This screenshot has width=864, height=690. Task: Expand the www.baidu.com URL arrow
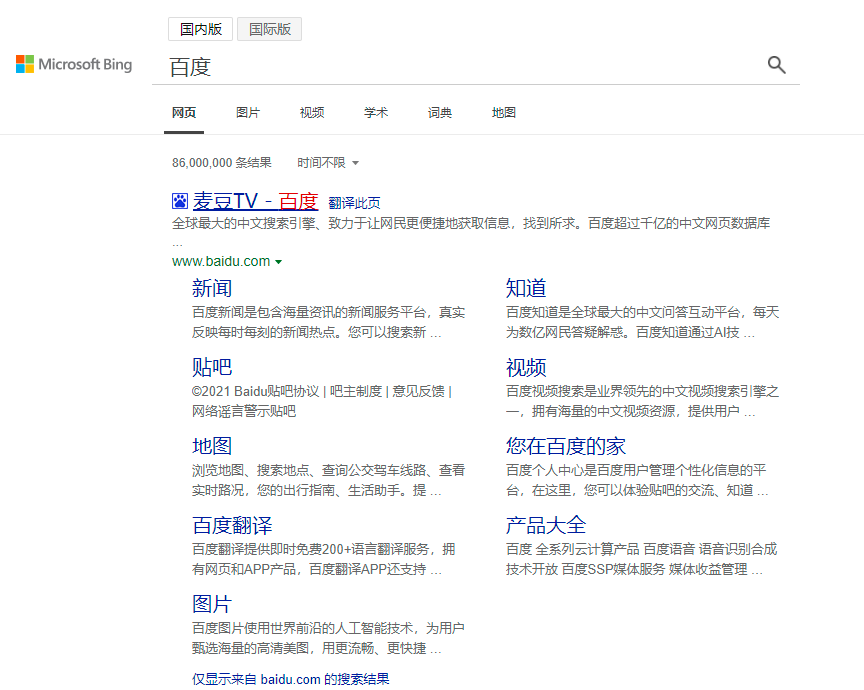tap(279, 262)
